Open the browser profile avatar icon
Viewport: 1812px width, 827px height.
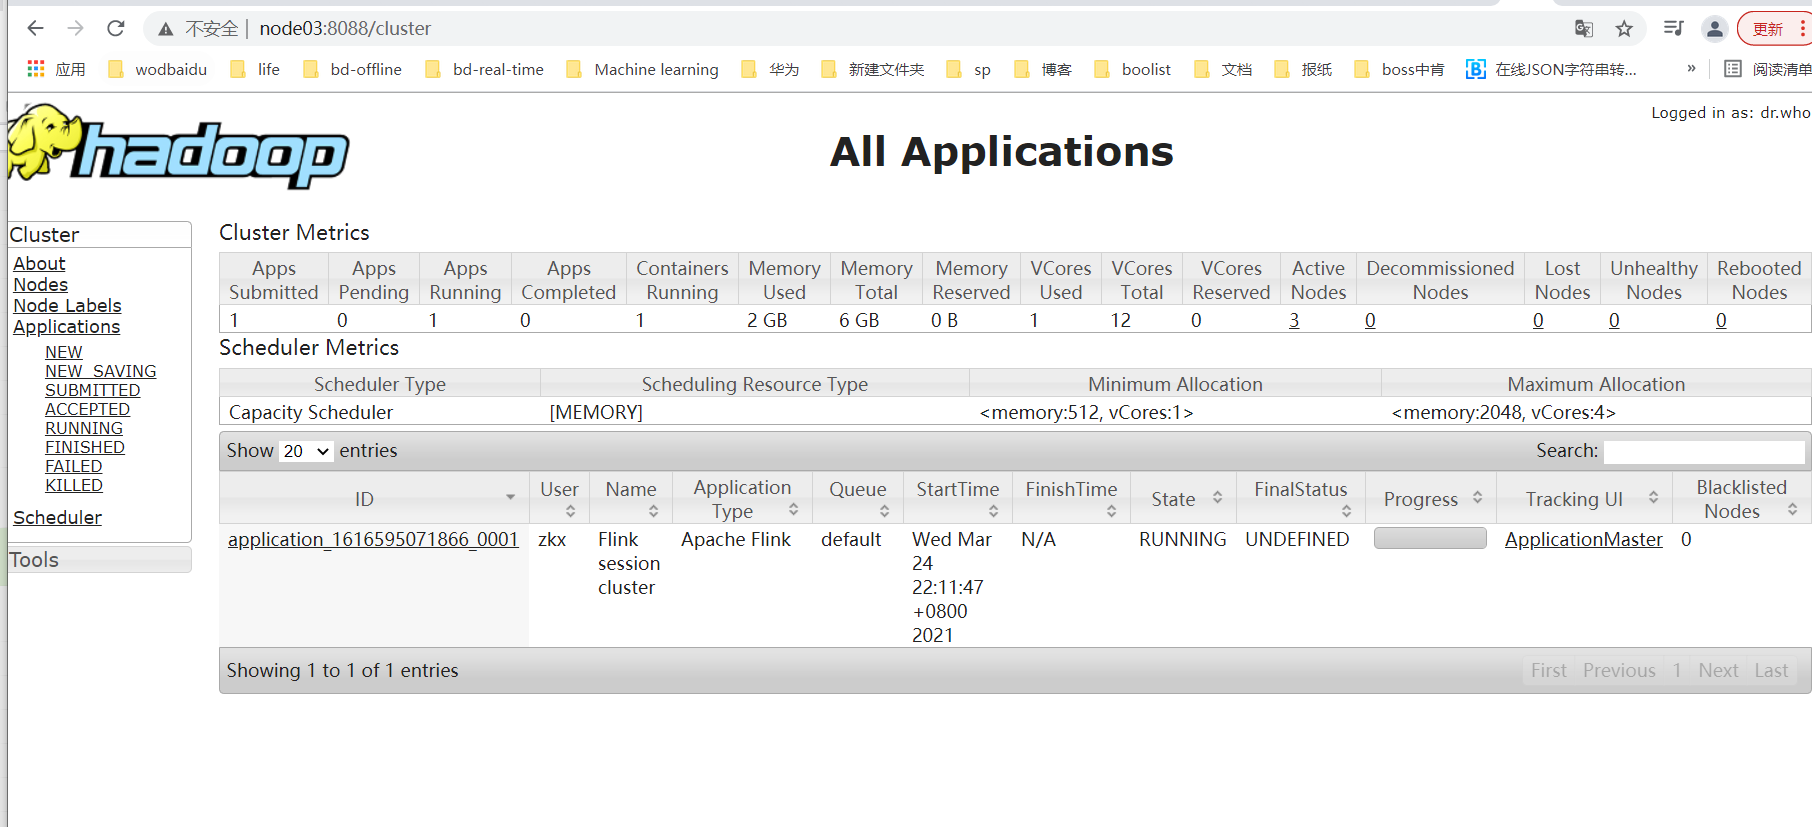pyautogui.click(x=1714, y=29)
